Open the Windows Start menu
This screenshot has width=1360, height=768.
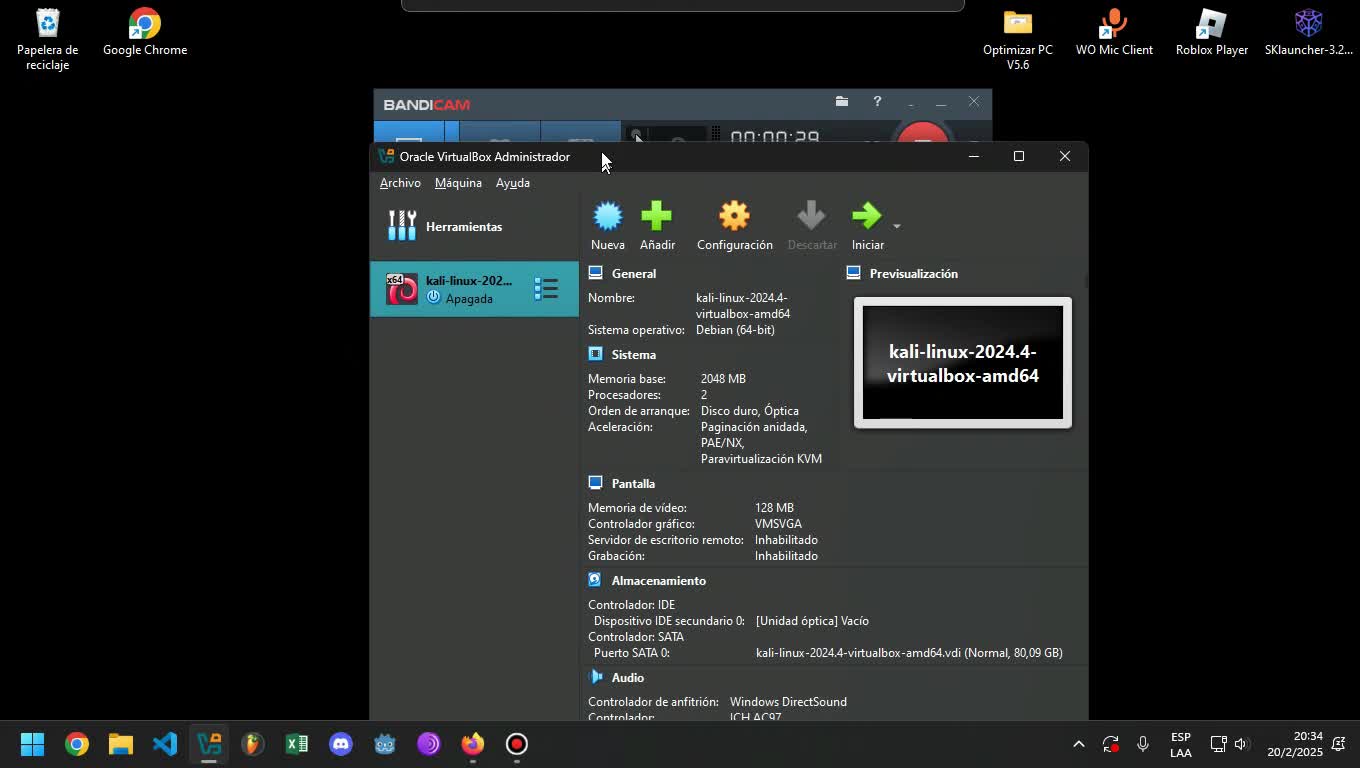[33, 744]
